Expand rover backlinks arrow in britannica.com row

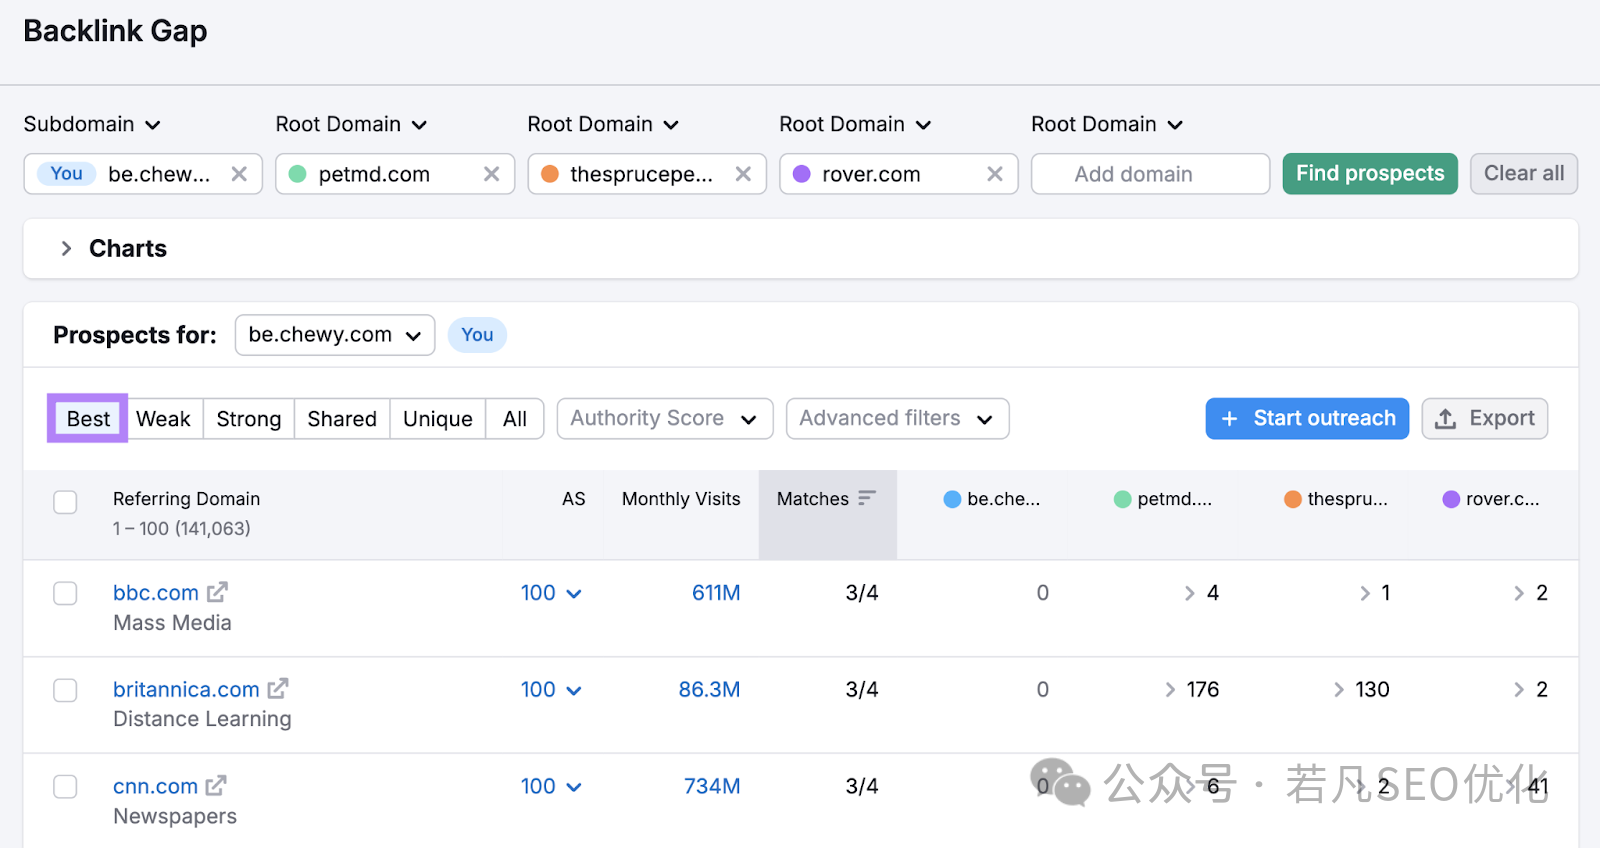point(1519,690)
